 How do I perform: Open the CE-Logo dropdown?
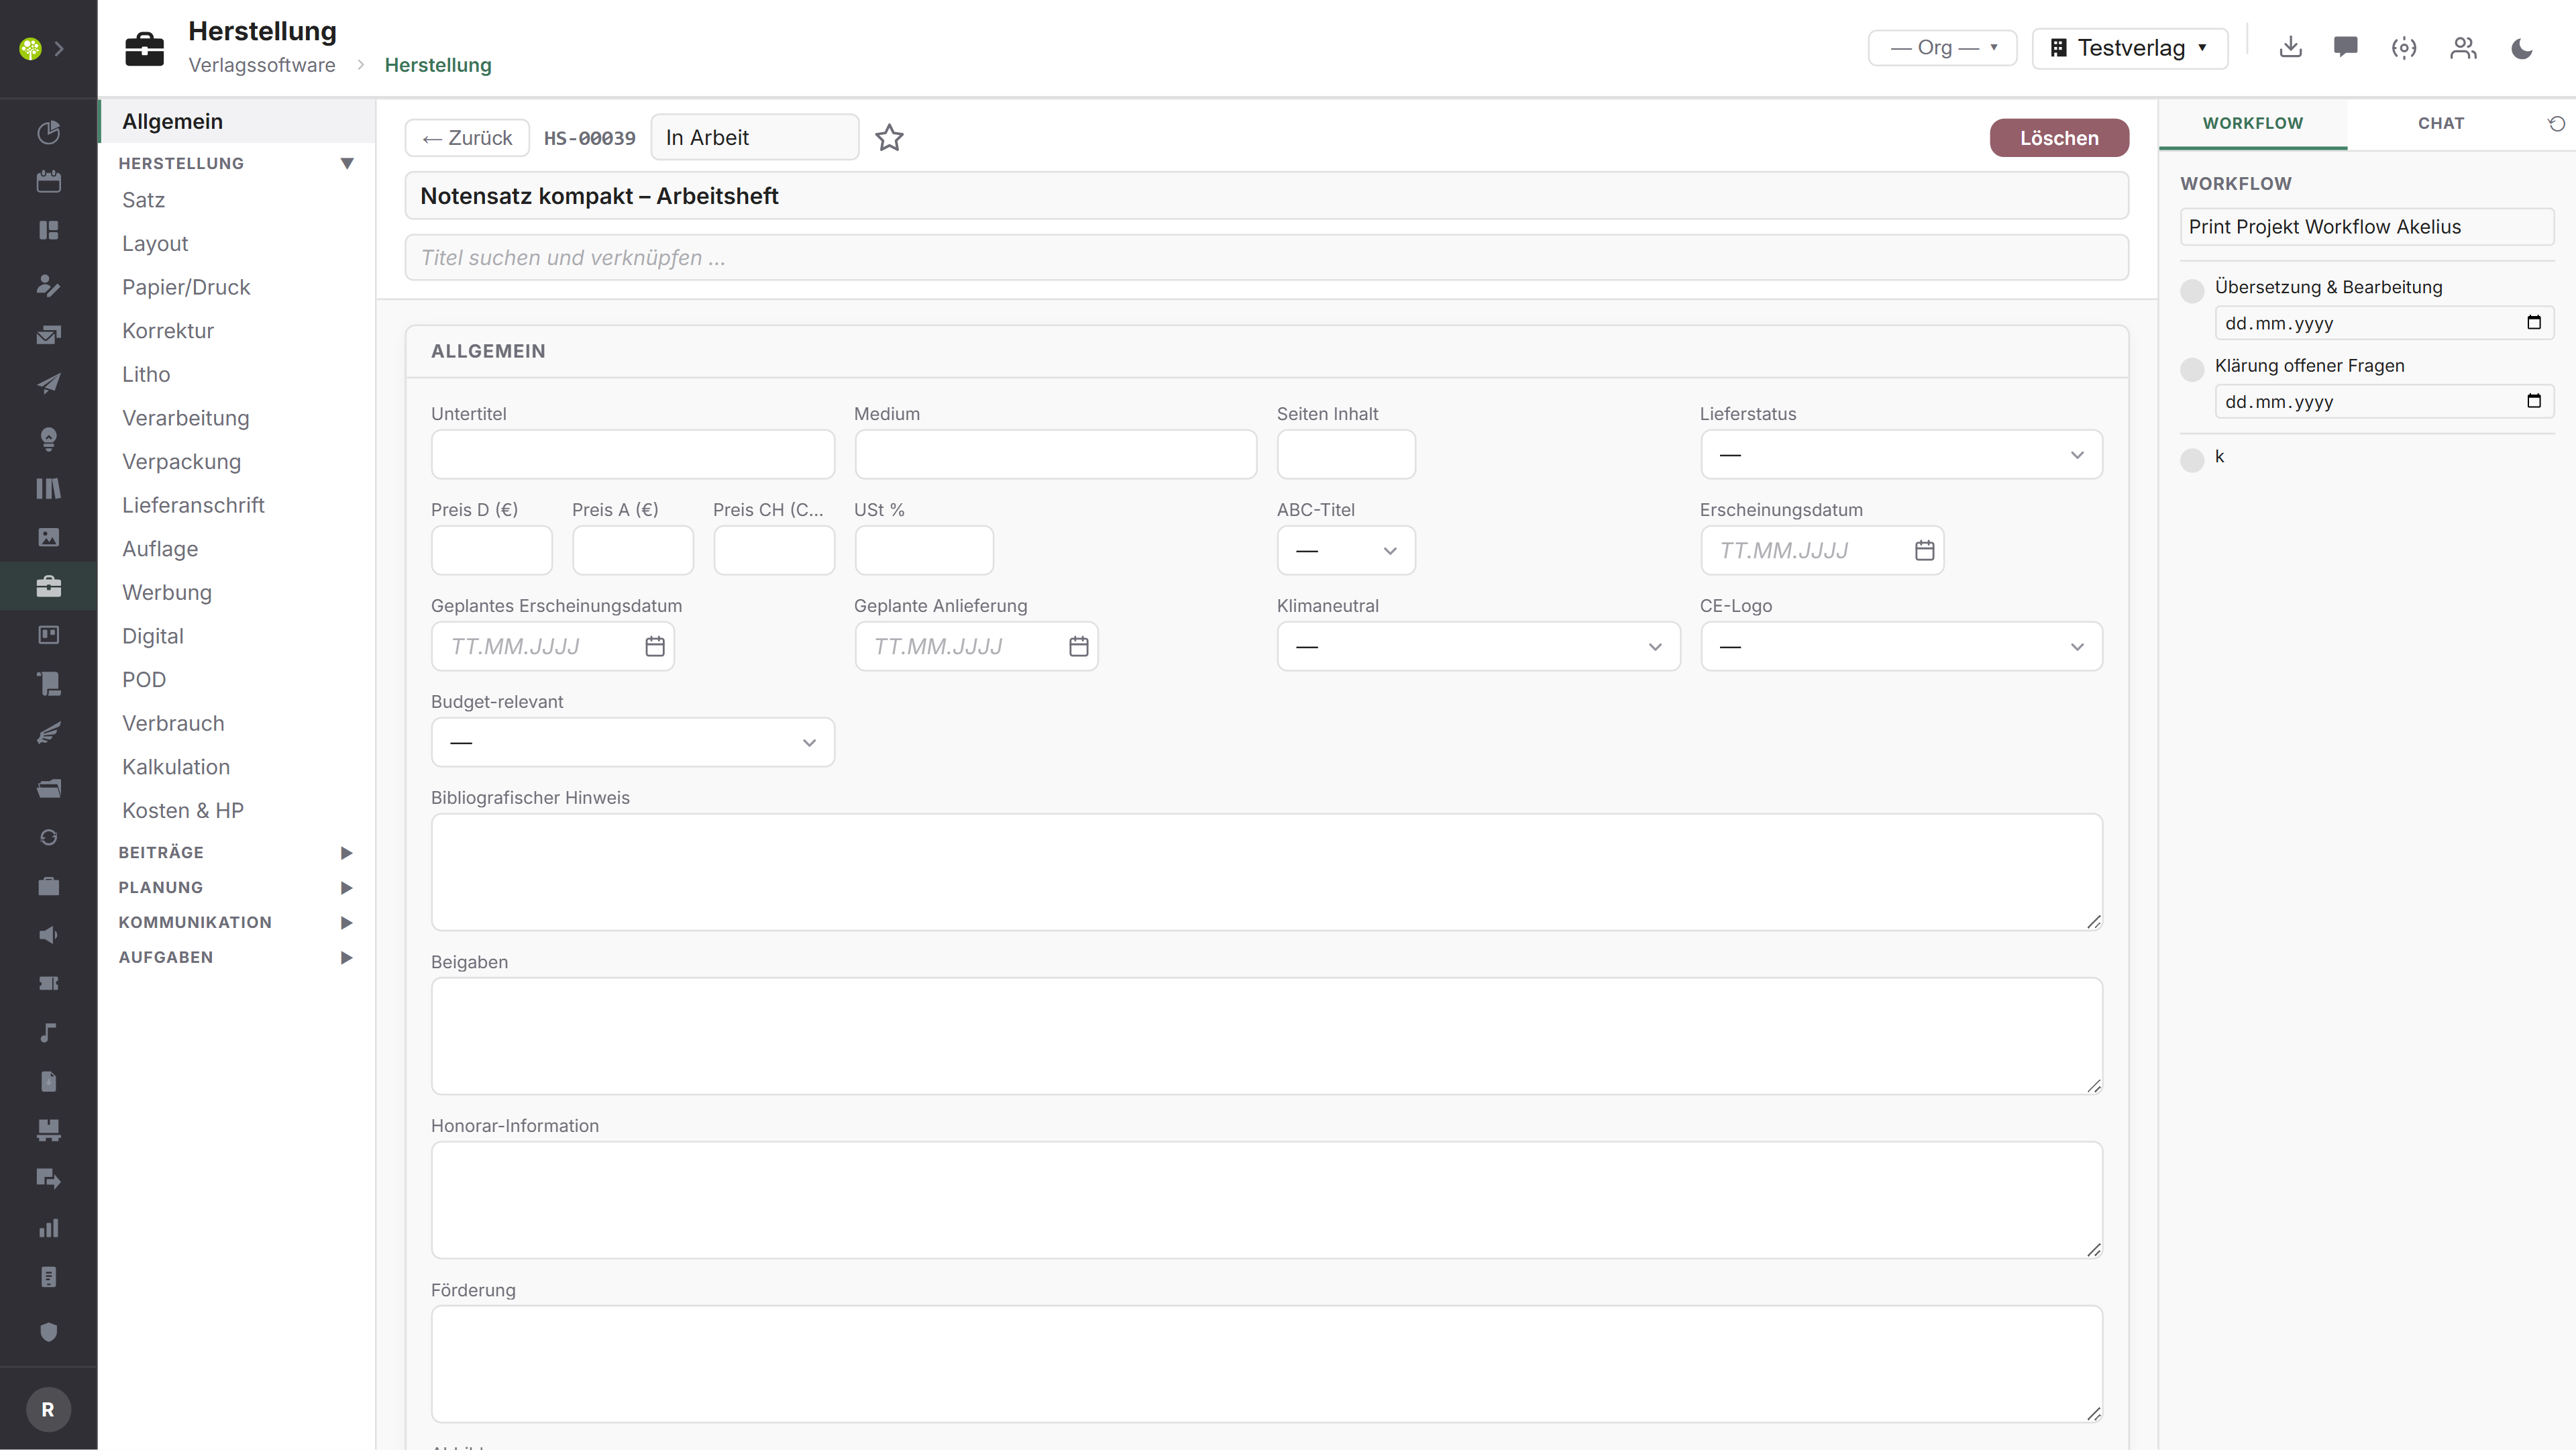click(x=1901, y=647)
